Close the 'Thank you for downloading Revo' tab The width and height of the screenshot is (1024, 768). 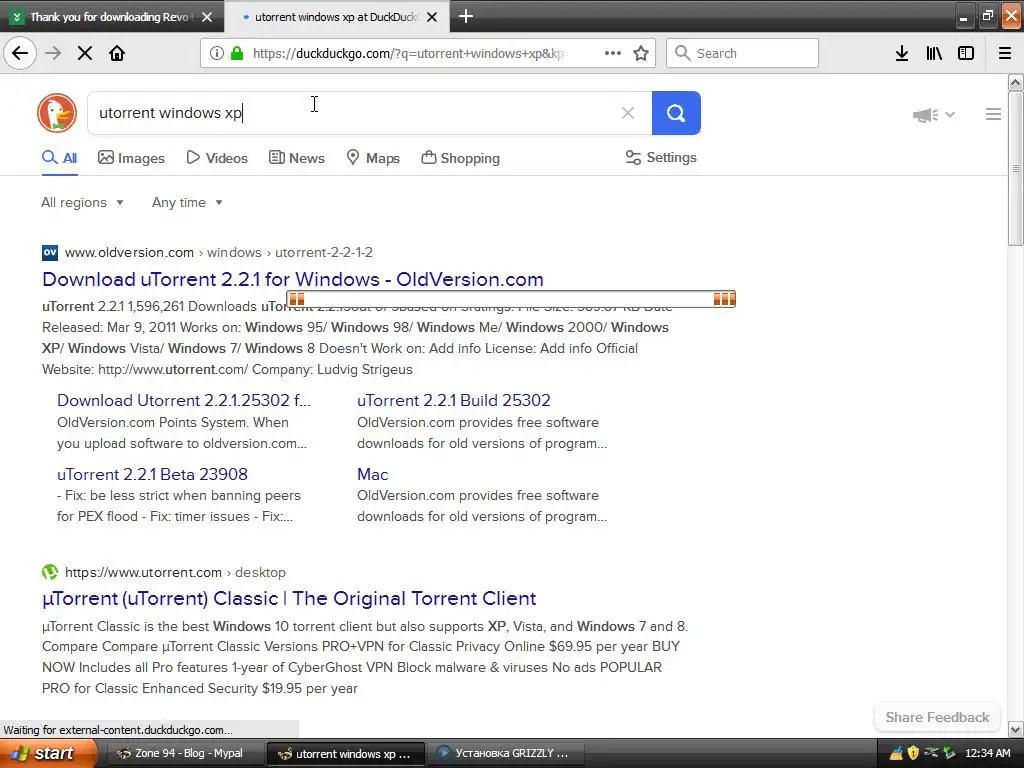pyautogui.click(x=207, y=17)
